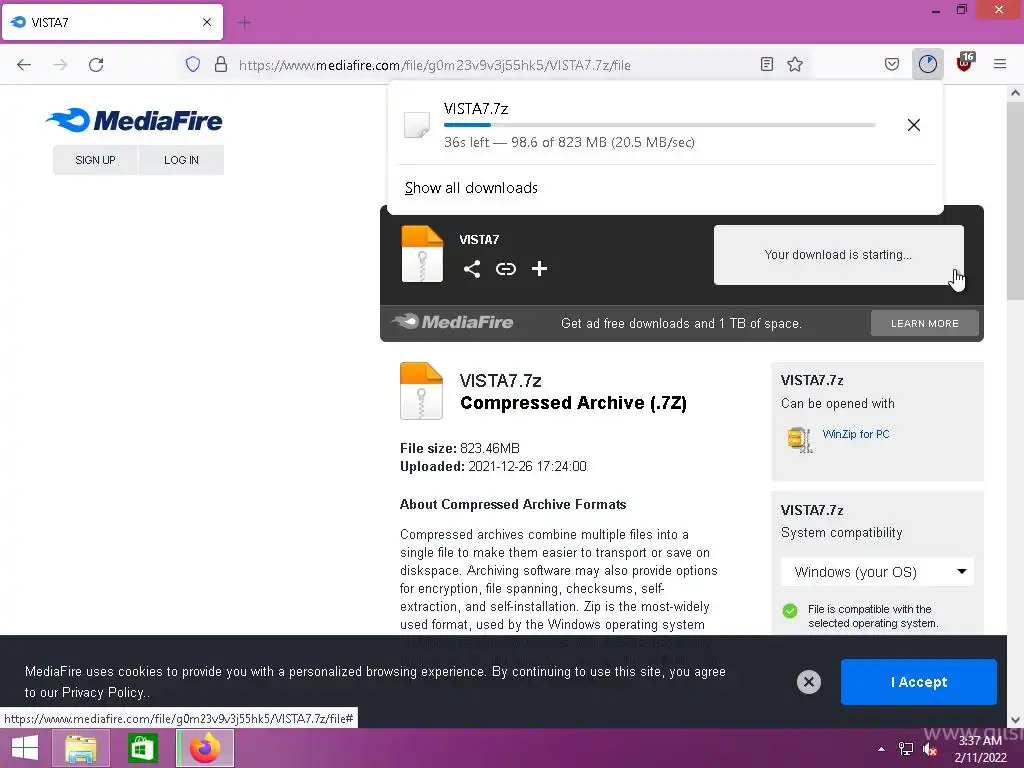Viewport: 1024px width, 768px height.
Task: Click the MediaFire logo at top left
Action: point(134,120)
